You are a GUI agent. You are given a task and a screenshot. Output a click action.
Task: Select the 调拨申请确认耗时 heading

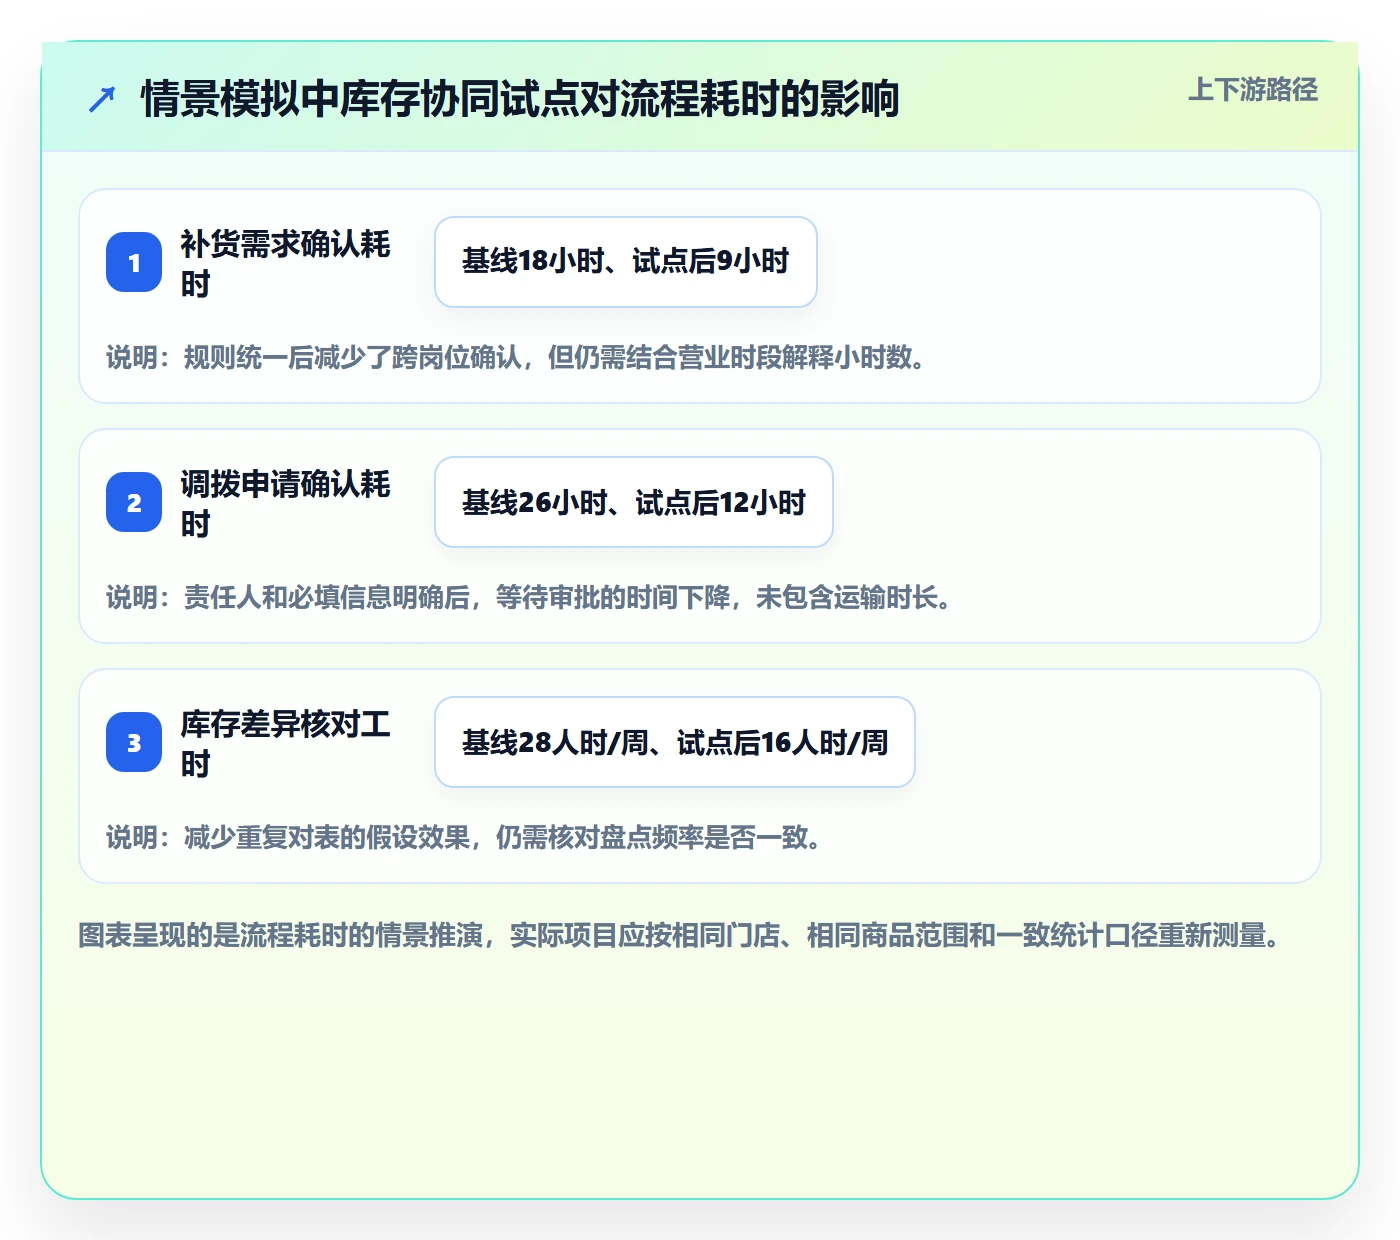click(x=285, y=503)
